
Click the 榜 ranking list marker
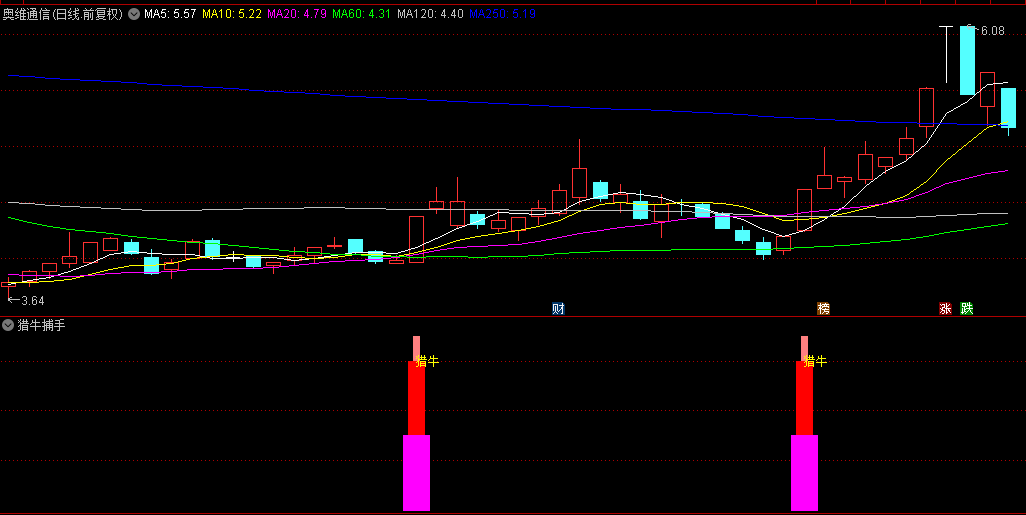[x=823, y=309]
